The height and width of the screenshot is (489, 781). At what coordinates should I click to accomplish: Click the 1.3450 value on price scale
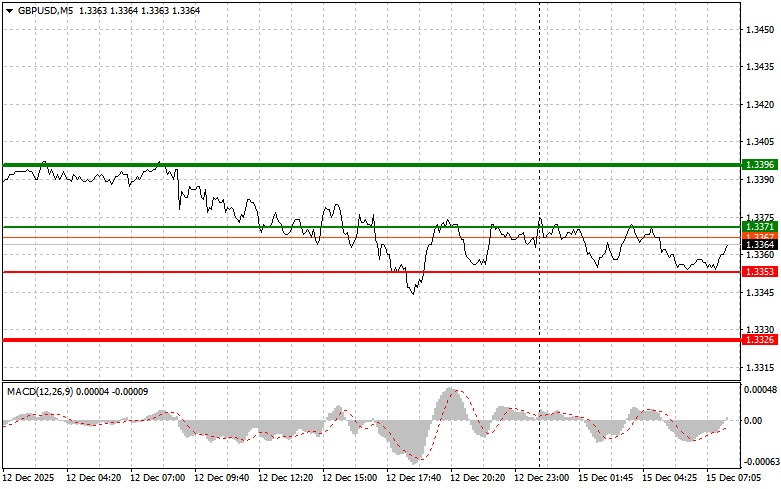(760, 30)
